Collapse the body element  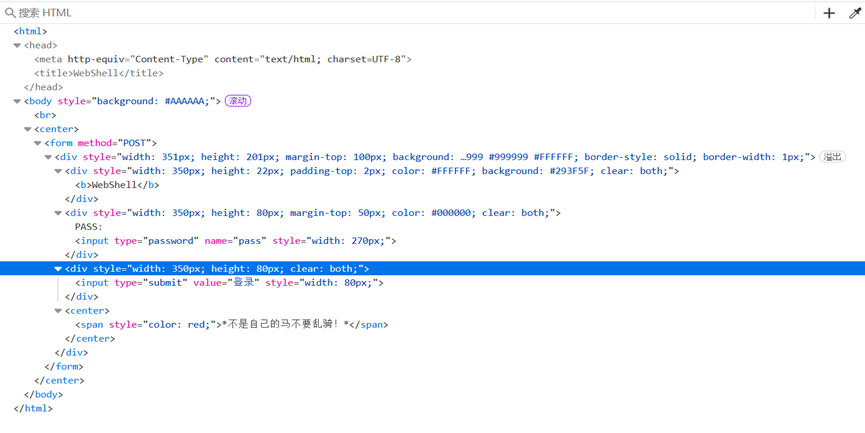click(17, 101)
